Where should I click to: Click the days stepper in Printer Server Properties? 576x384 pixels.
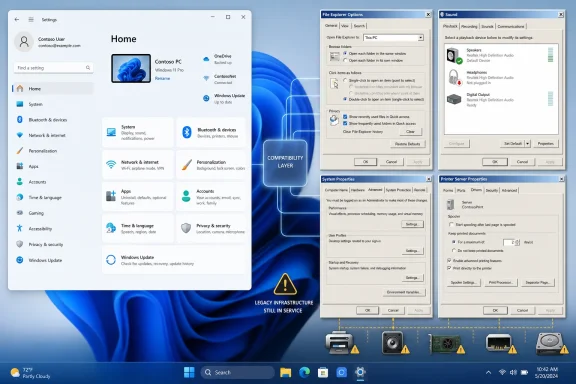[x=517, y=242]
